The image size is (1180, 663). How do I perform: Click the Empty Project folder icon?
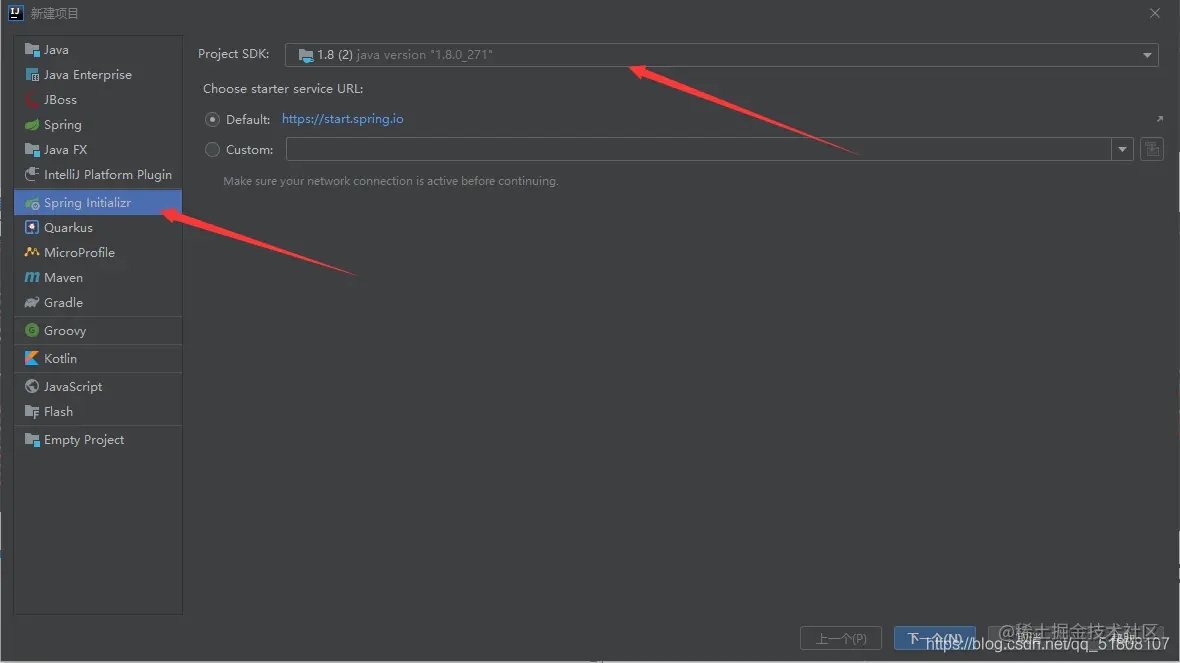coord(32,439)
